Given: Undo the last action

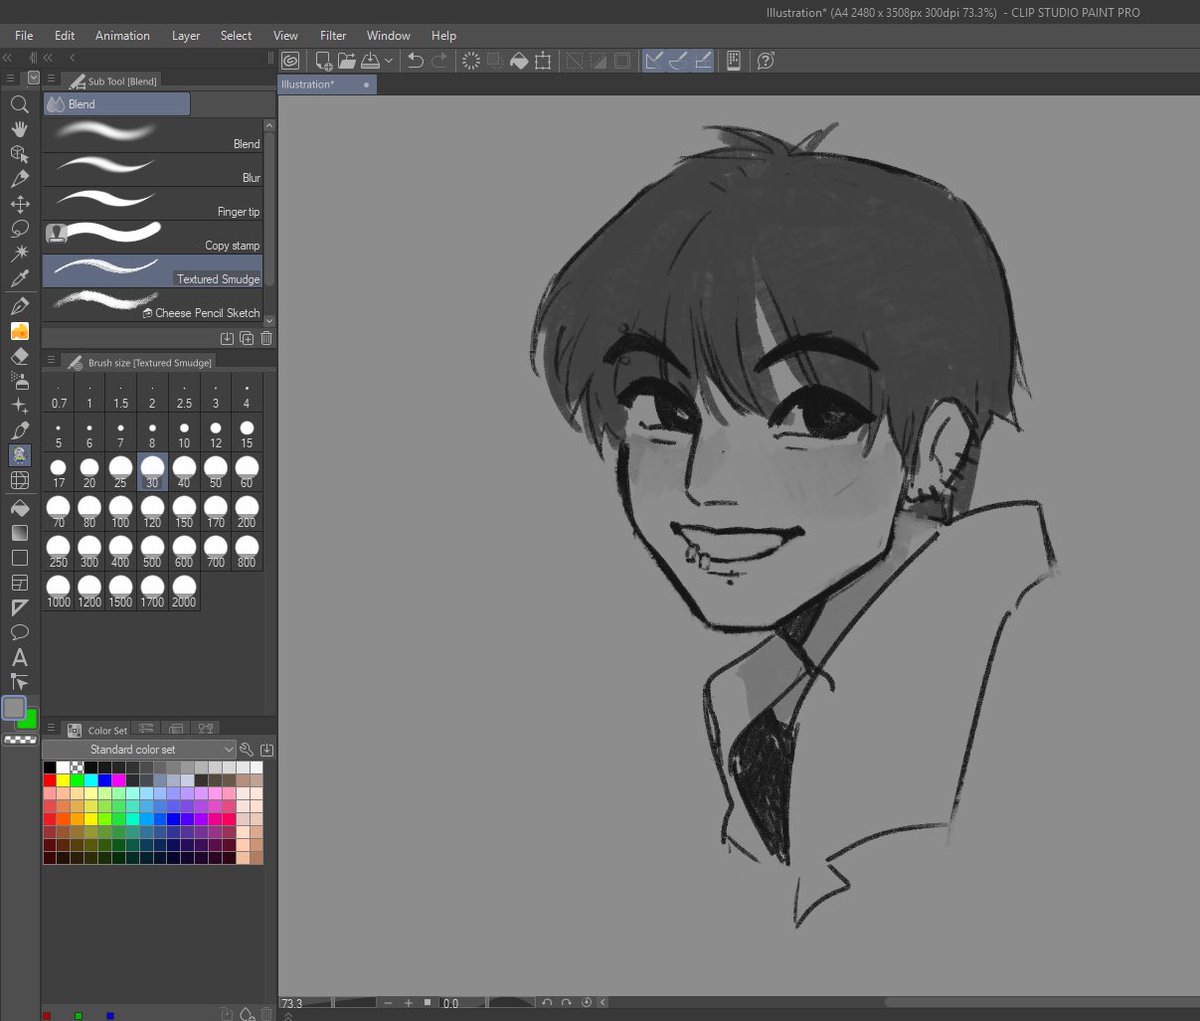Looking at the screenshot, I should (416, 61).
